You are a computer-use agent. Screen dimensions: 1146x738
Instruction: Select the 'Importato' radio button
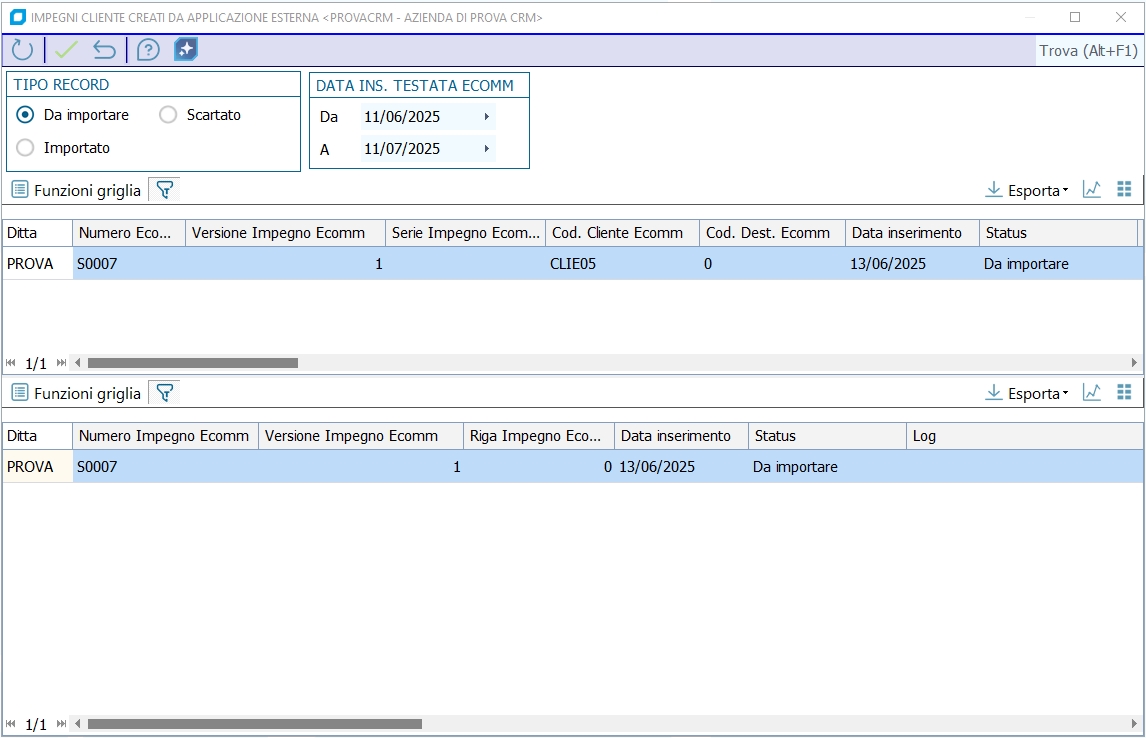click(x=26, y=148)
